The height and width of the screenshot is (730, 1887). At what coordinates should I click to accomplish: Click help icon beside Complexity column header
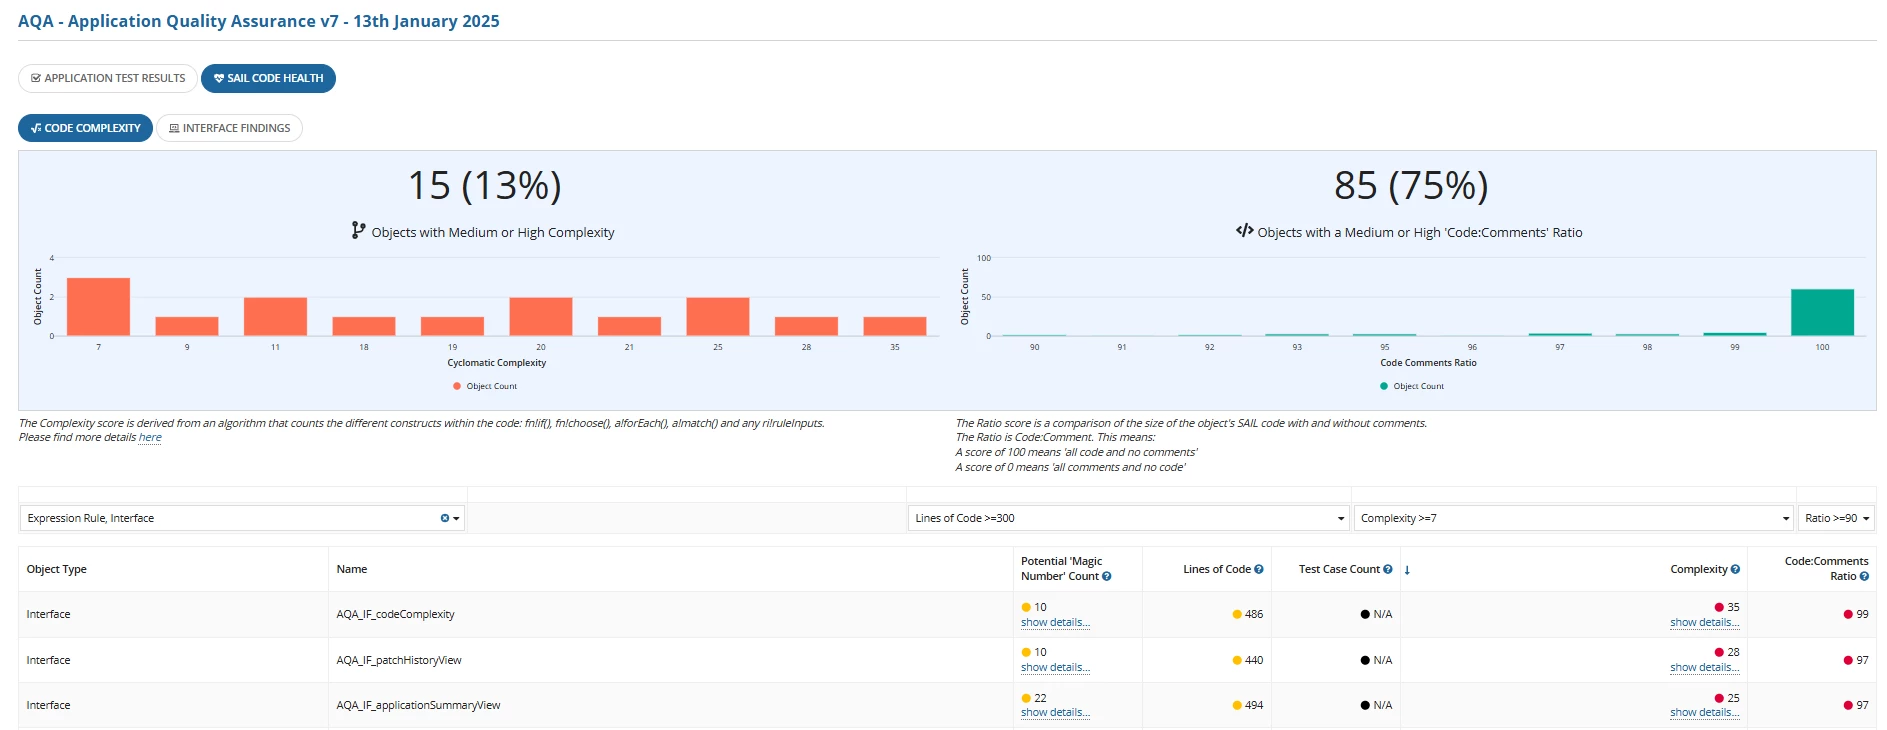[x=1735, y=569]
